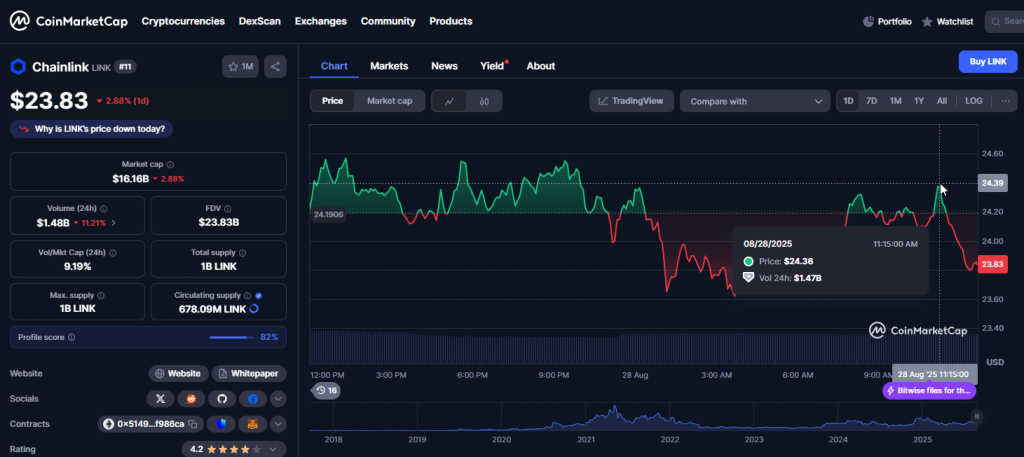
Task: Click the blue shield wallet icon
Action: [221, 424]
